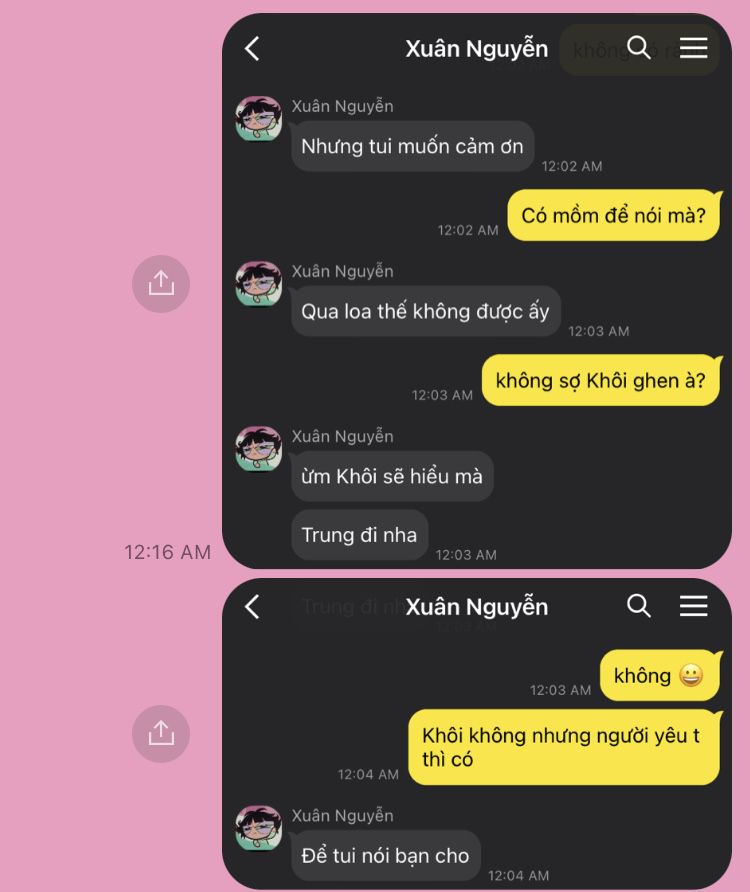
Task: Tap the 'Qua loa thế không được ấy' message
Action: tap(426, 311)
